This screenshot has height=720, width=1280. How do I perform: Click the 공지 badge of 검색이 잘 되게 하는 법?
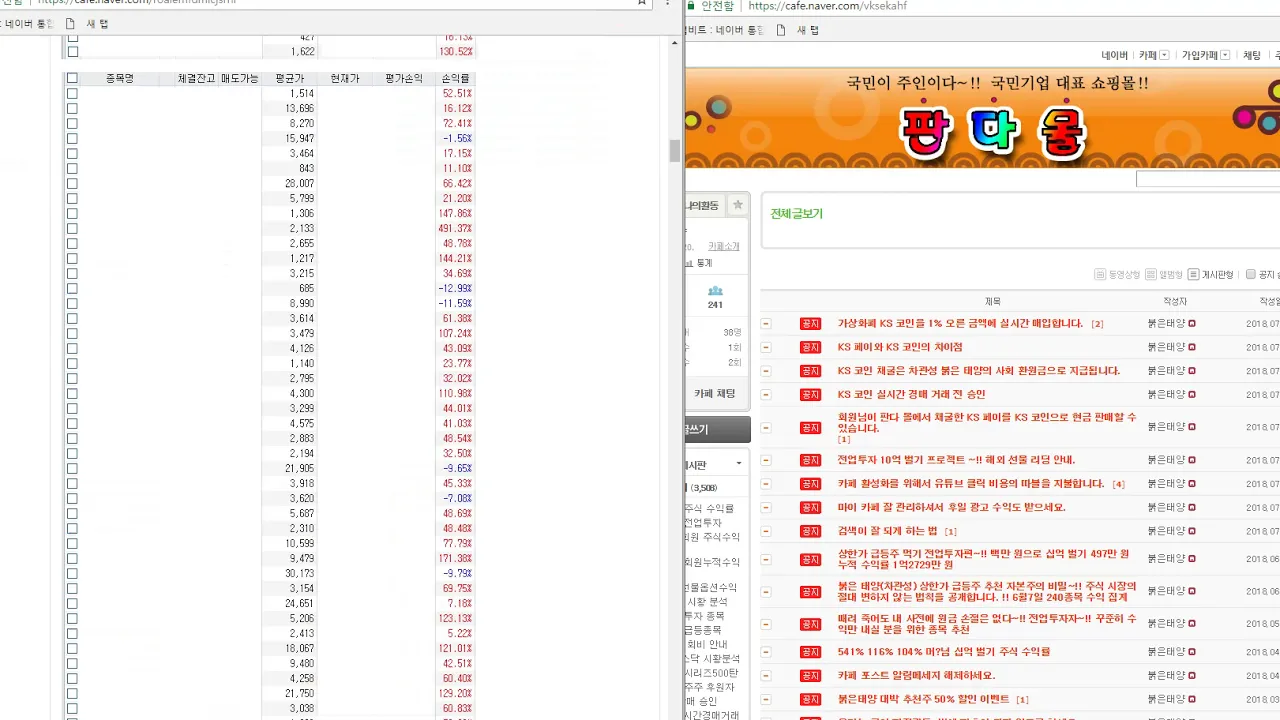tap(810, 531)
